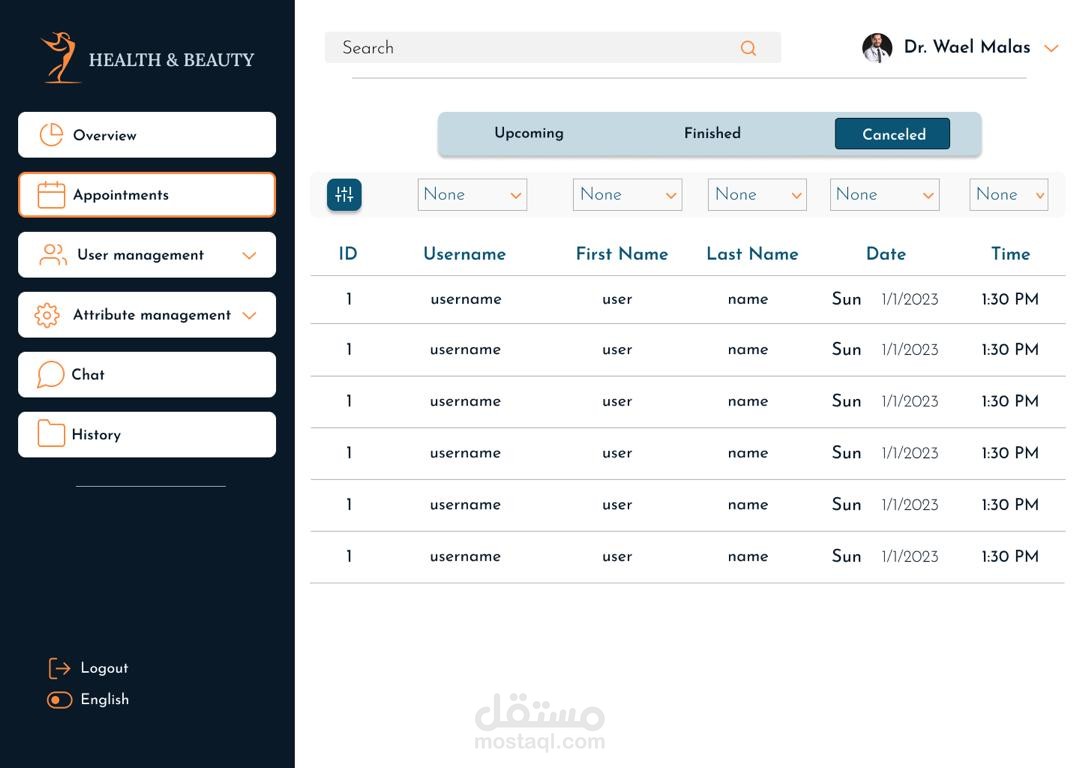
Task: Switch to the Finished tab
Action: point(712,133)
